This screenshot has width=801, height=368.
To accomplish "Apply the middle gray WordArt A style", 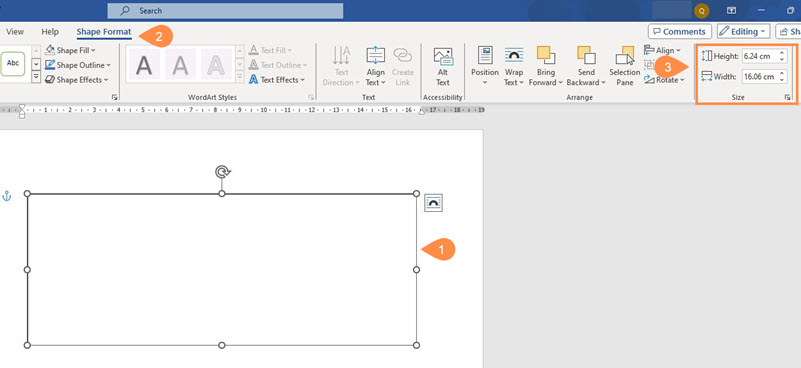I will coord(180,64).
